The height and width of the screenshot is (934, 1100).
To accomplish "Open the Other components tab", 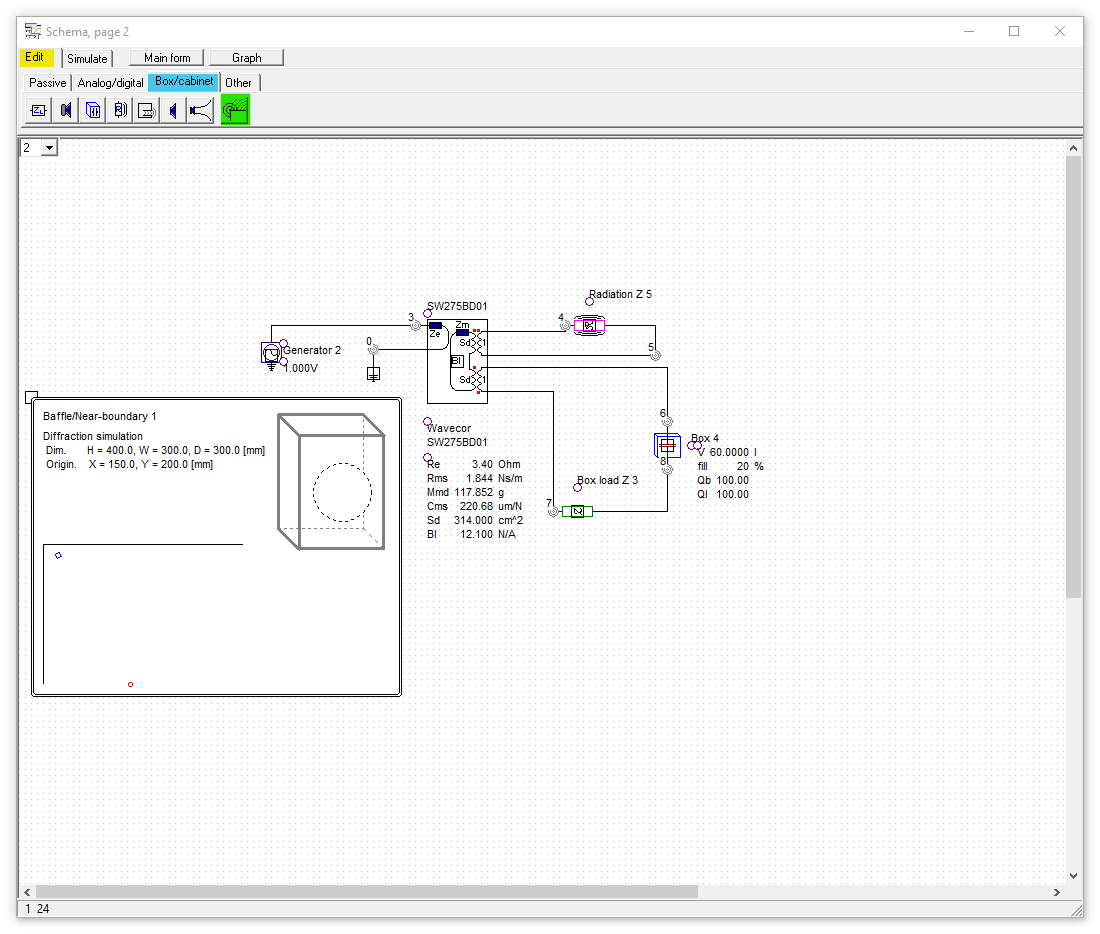I will coord(238,83).
